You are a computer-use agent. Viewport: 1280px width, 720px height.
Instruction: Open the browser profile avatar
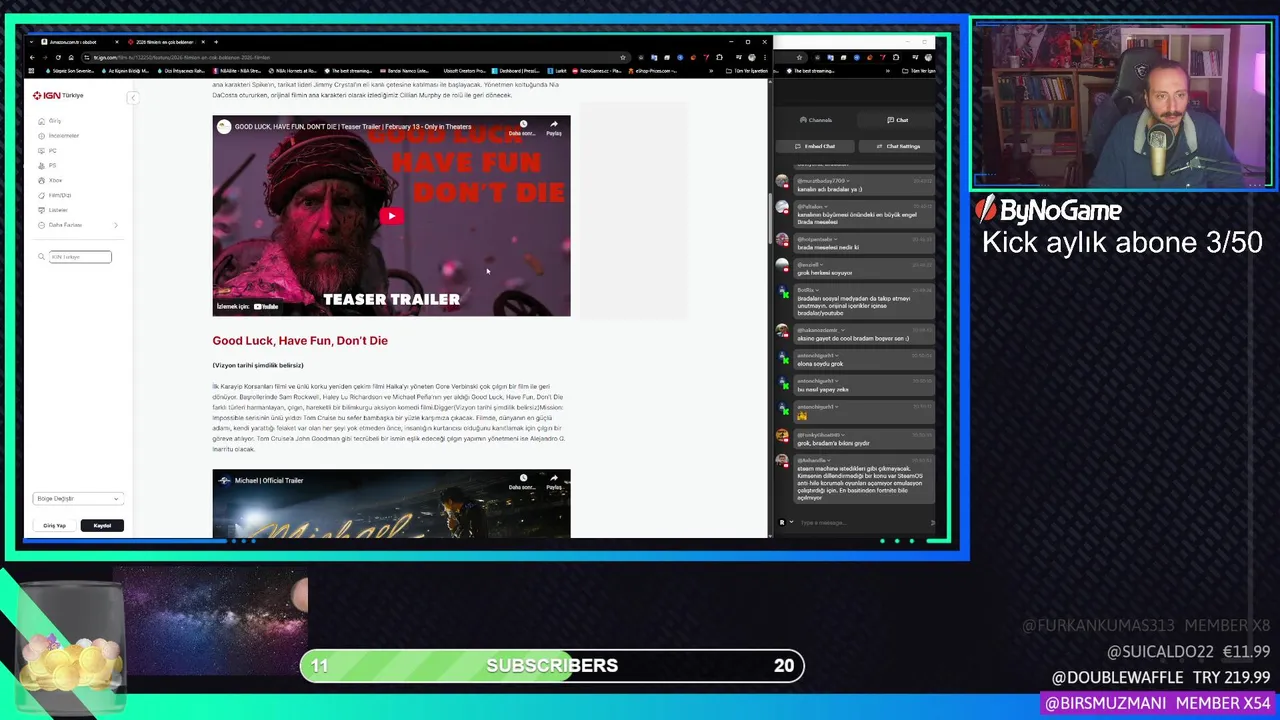coord(752,57)
